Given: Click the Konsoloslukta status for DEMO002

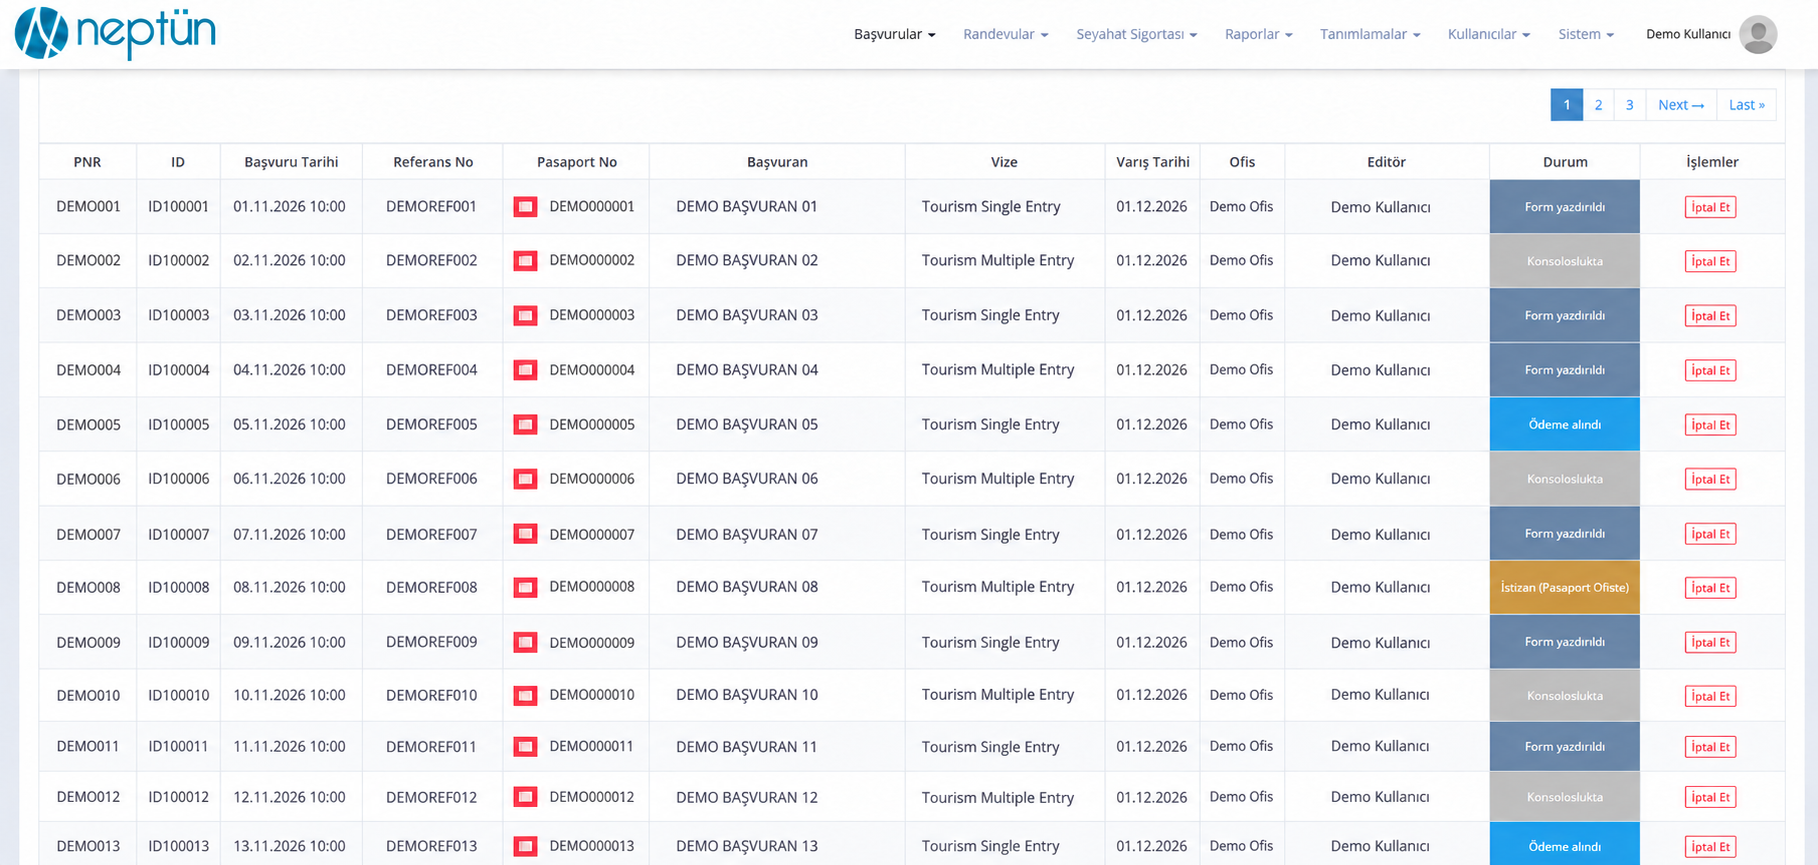Looking at the screenshot, I should point(1565,261).
